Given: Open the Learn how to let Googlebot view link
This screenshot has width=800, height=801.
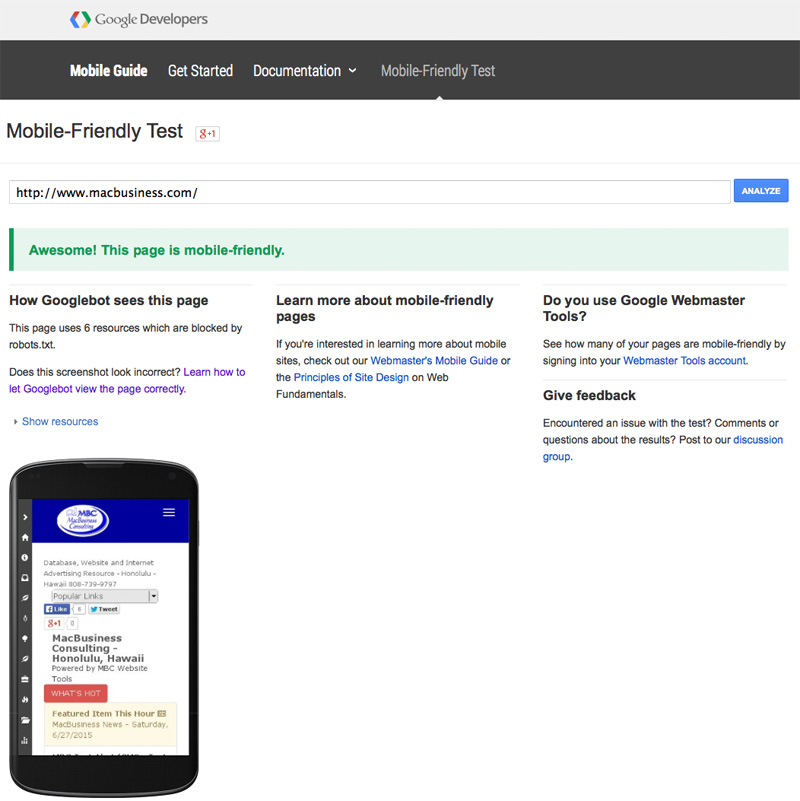Looking at the screenshot, I should pyautogui.click(x=127, y=381).
